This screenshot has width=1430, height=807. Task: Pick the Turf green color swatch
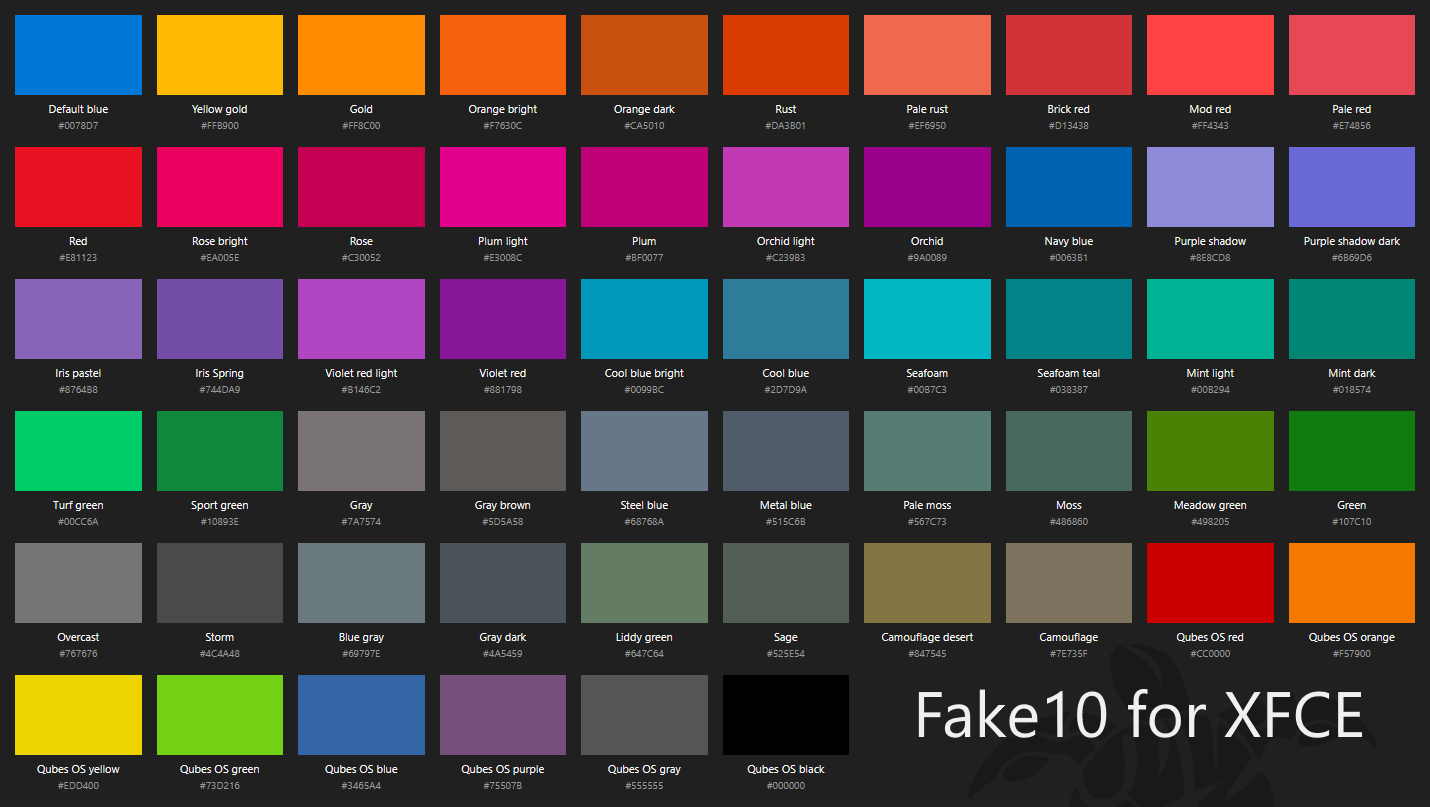click(x=78, y=451)
